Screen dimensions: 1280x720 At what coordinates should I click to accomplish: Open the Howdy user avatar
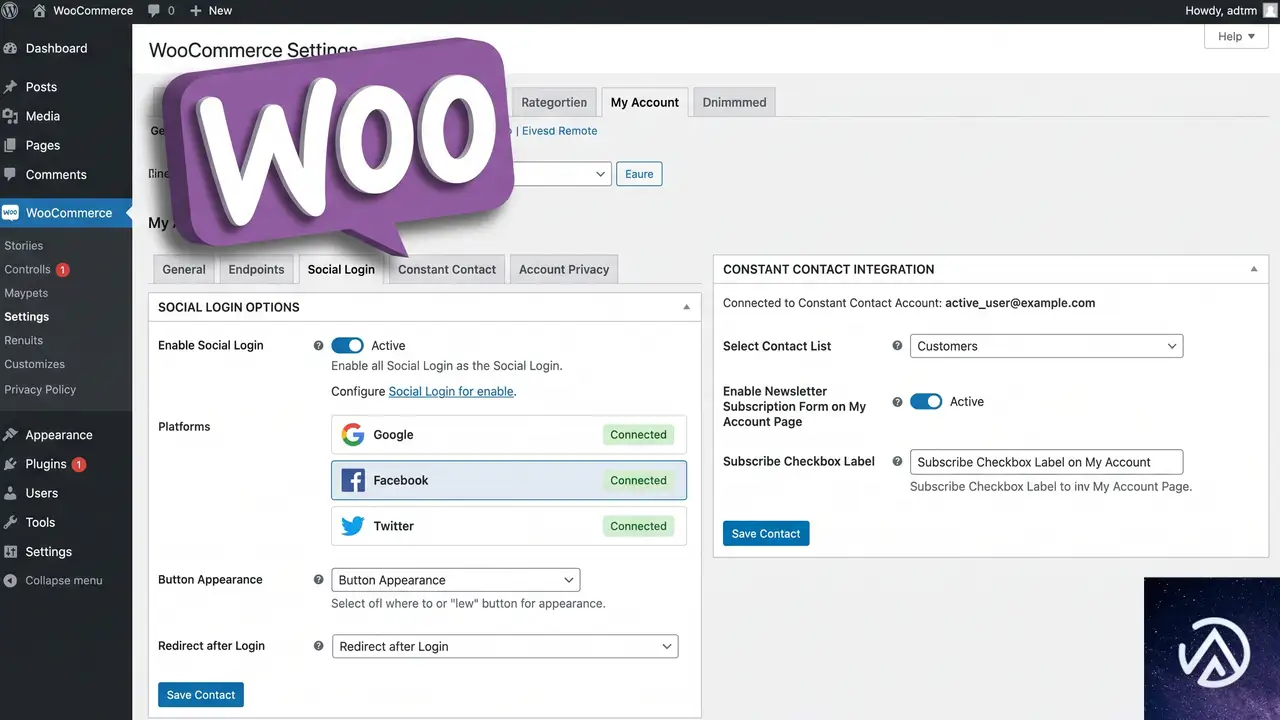(x=1270, y=10)
